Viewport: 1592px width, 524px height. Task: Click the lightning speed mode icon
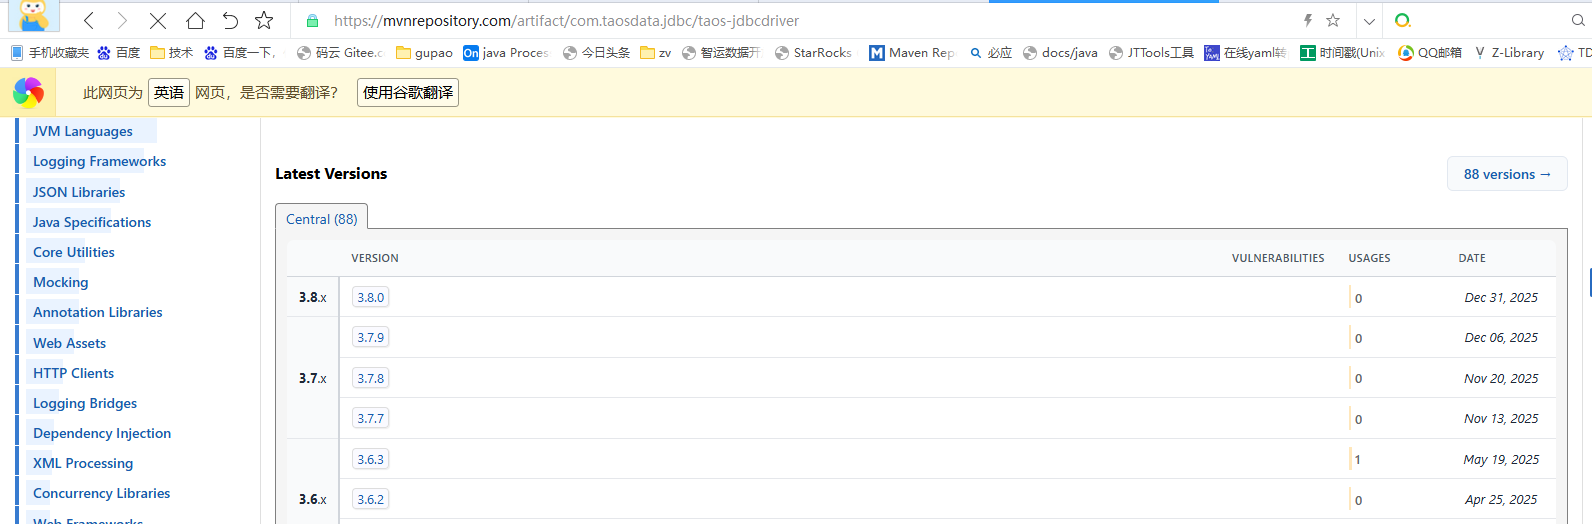[1307, 20]
